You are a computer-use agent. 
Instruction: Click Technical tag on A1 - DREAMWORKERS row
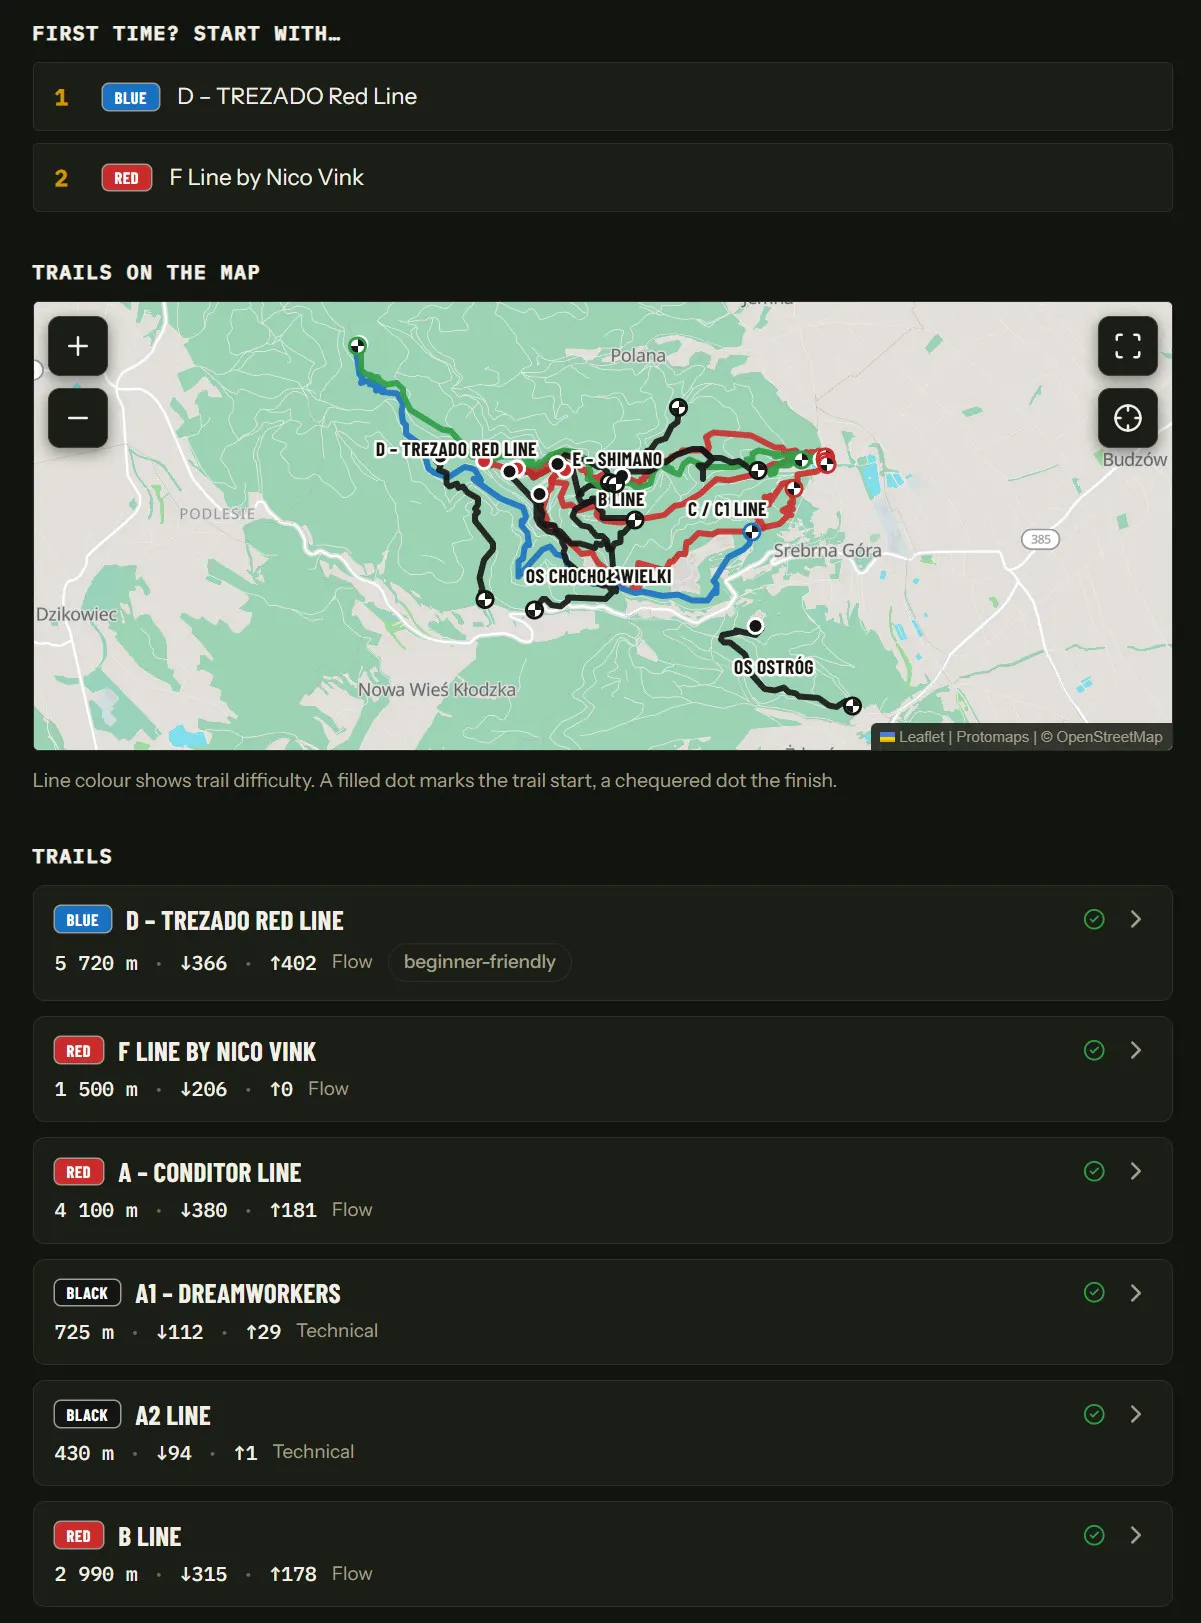337,1331
